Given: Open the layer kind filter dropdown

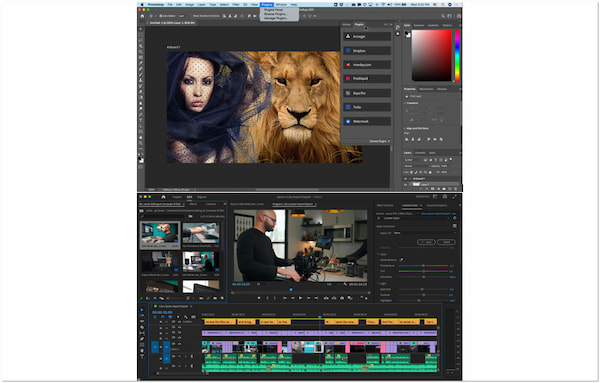Looking at the screenshot, I should 412,160.
